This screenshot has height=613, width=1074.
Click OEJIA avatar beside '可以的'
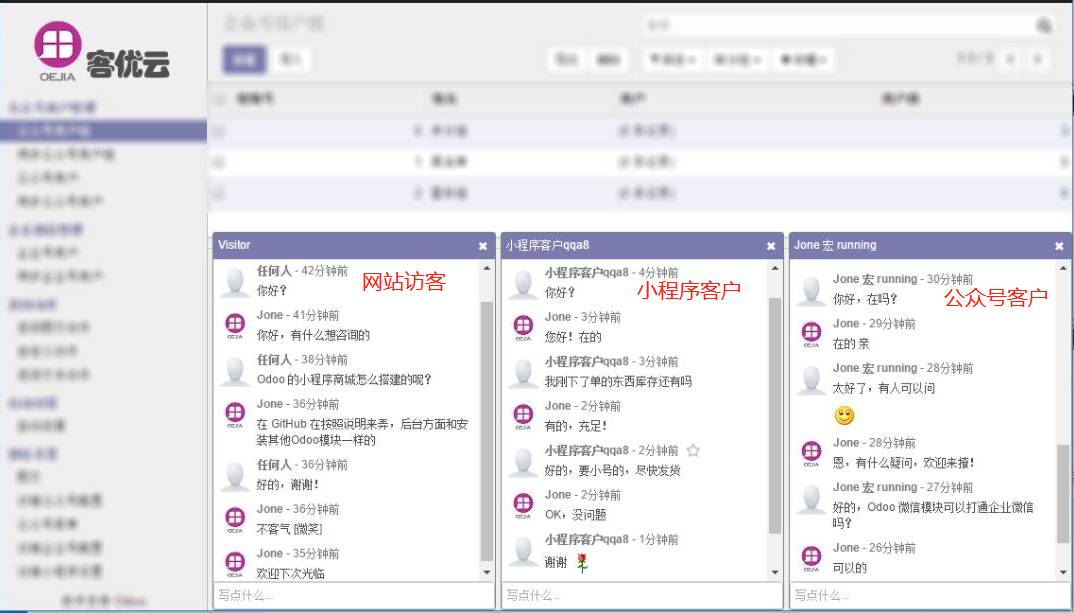pos(812,558)
